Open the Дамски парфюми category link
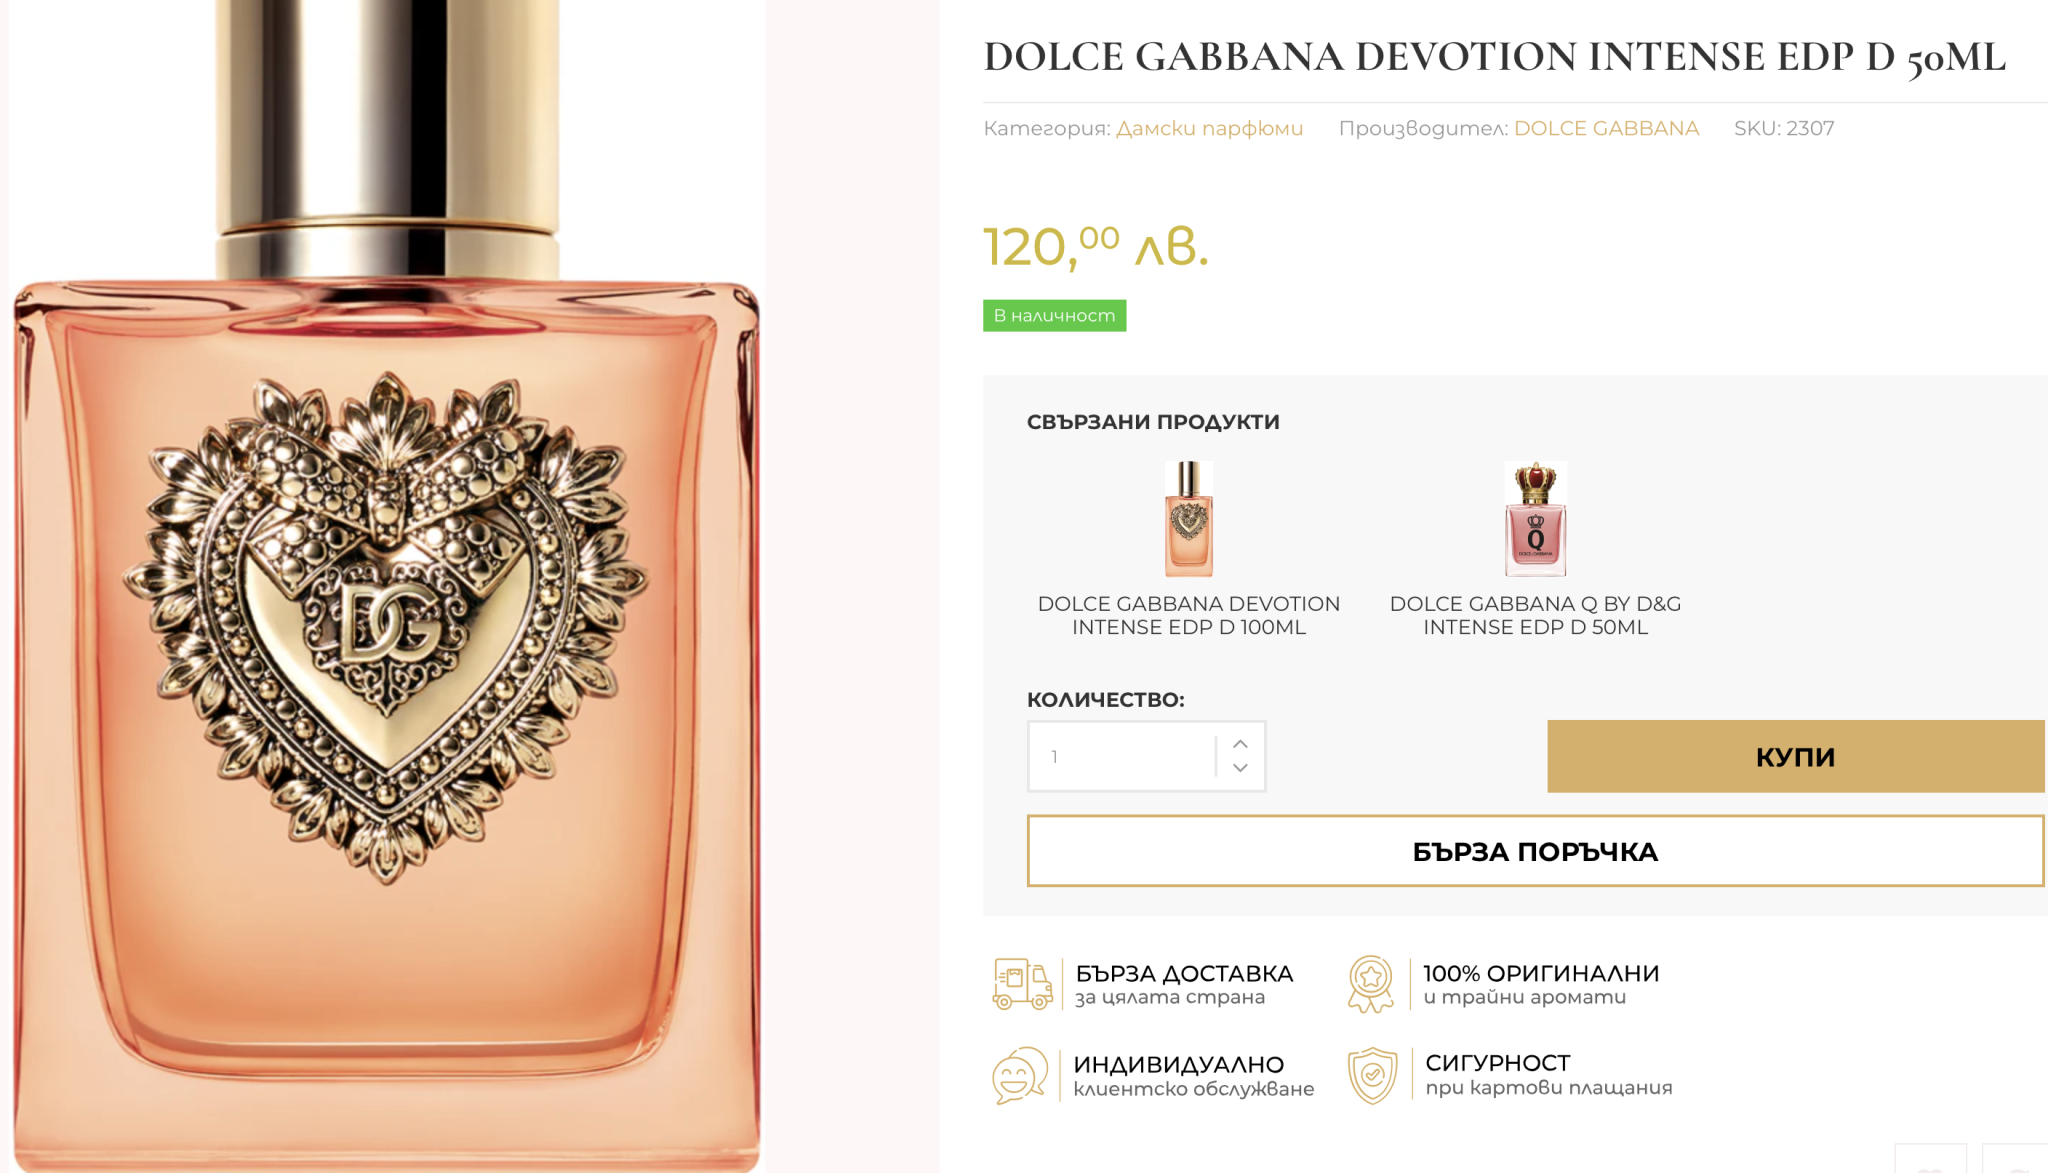2048x1173 pixels. click(1209, 128)
